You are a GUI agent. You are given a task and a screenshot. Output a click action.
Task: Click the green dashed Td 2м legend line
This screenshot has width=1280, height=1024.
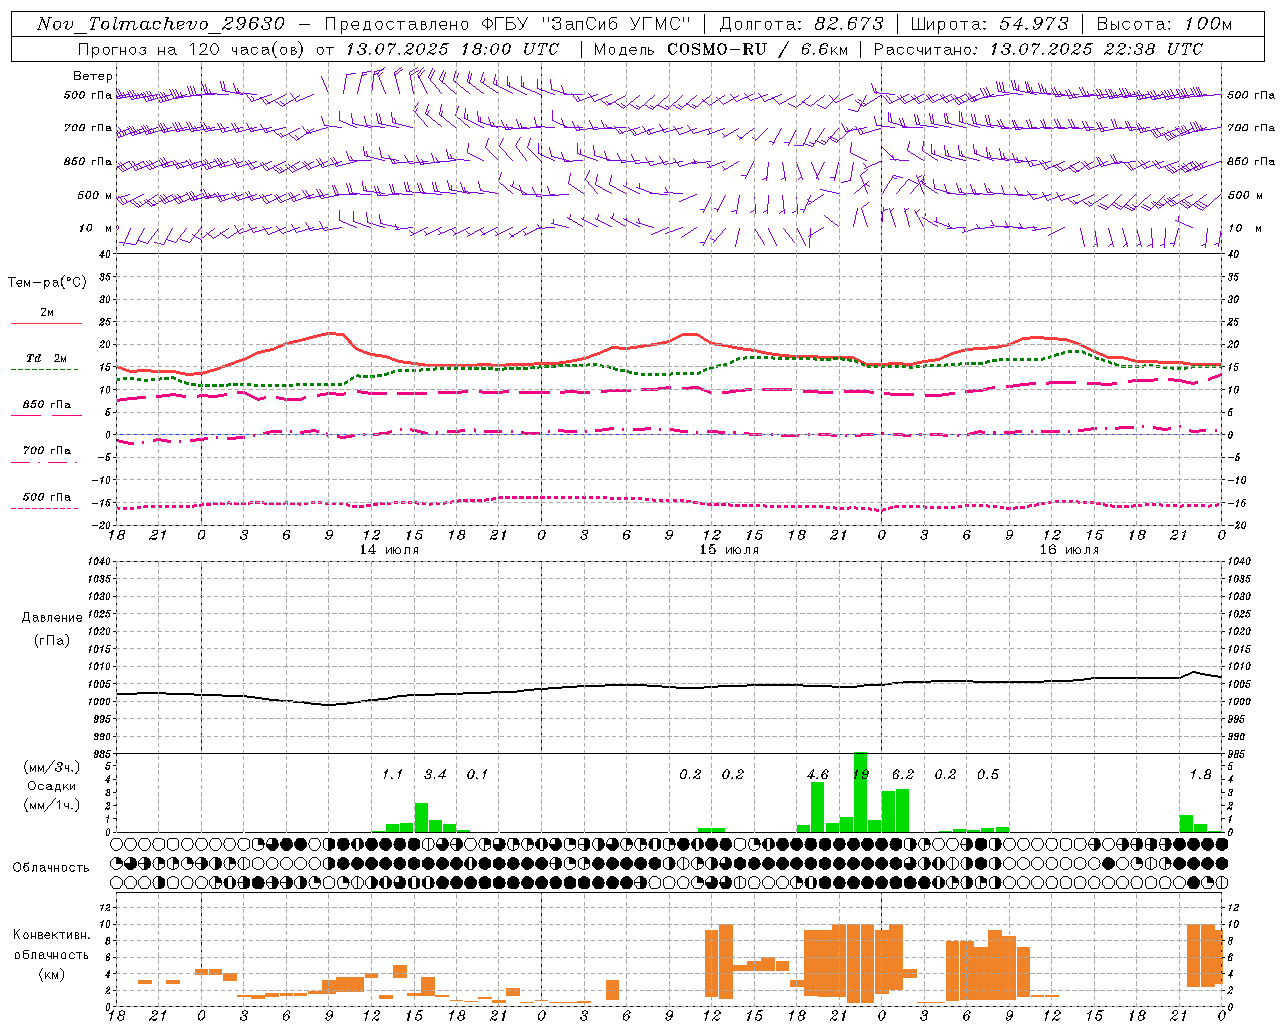[x=44, y=369]
